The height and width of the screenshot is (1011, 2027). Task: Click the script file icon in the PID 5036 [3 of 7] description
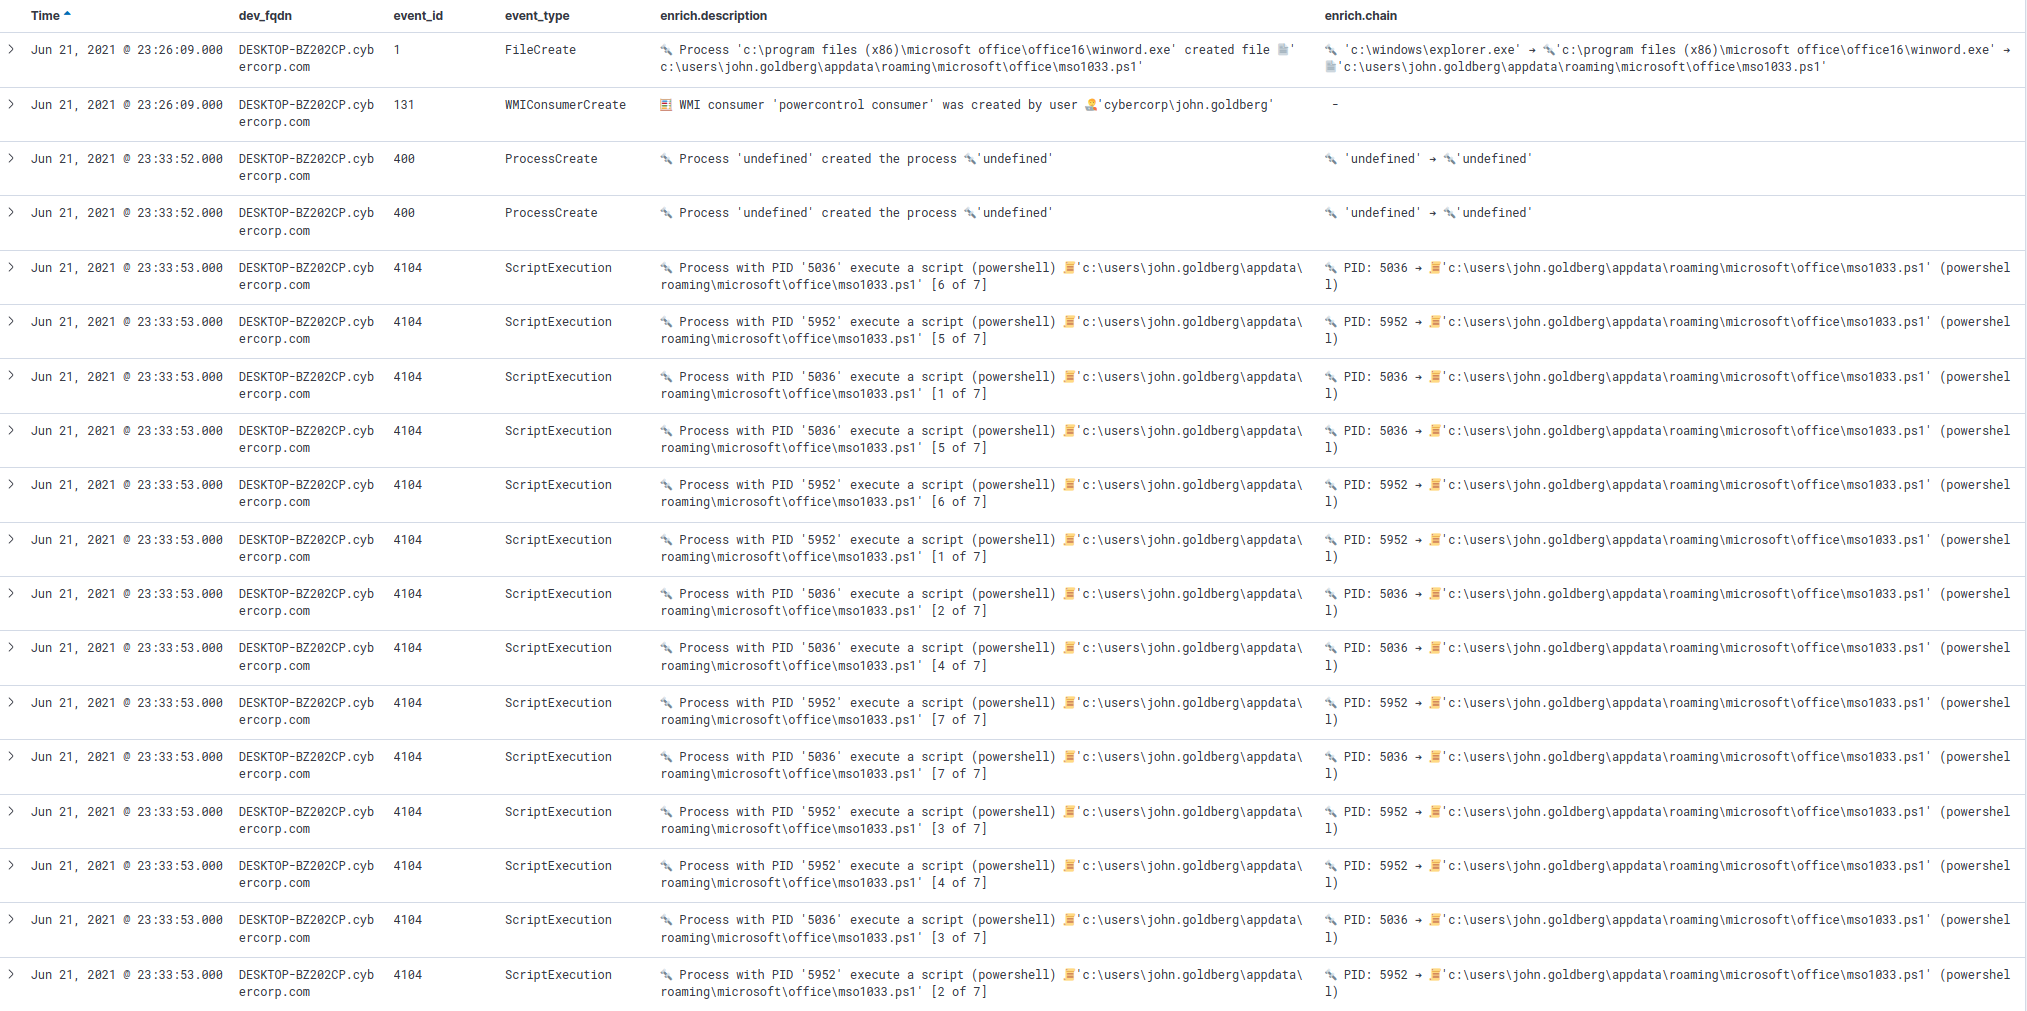click(1069, 920)
